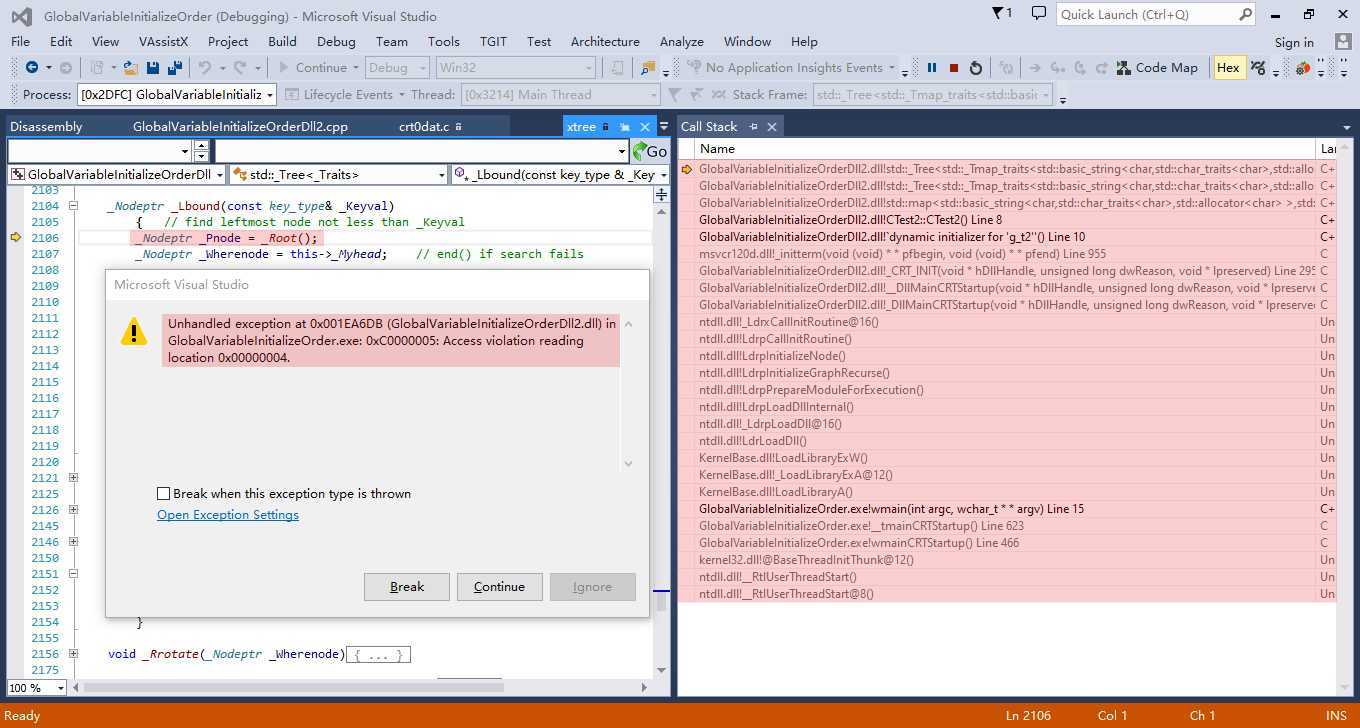The height and width of the screenshot is (728, 1360).
Task: Click the editor zoom level 100 % box
Action: [x=36, y=688]
